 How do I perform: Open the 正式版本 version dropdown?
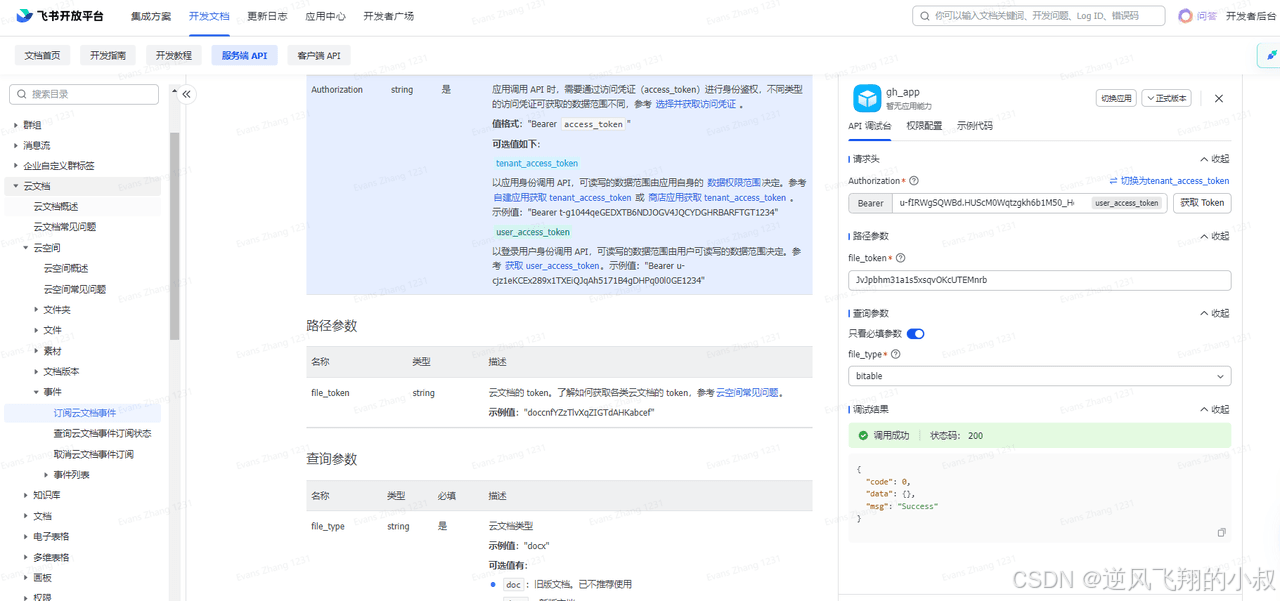(1167, 99)
